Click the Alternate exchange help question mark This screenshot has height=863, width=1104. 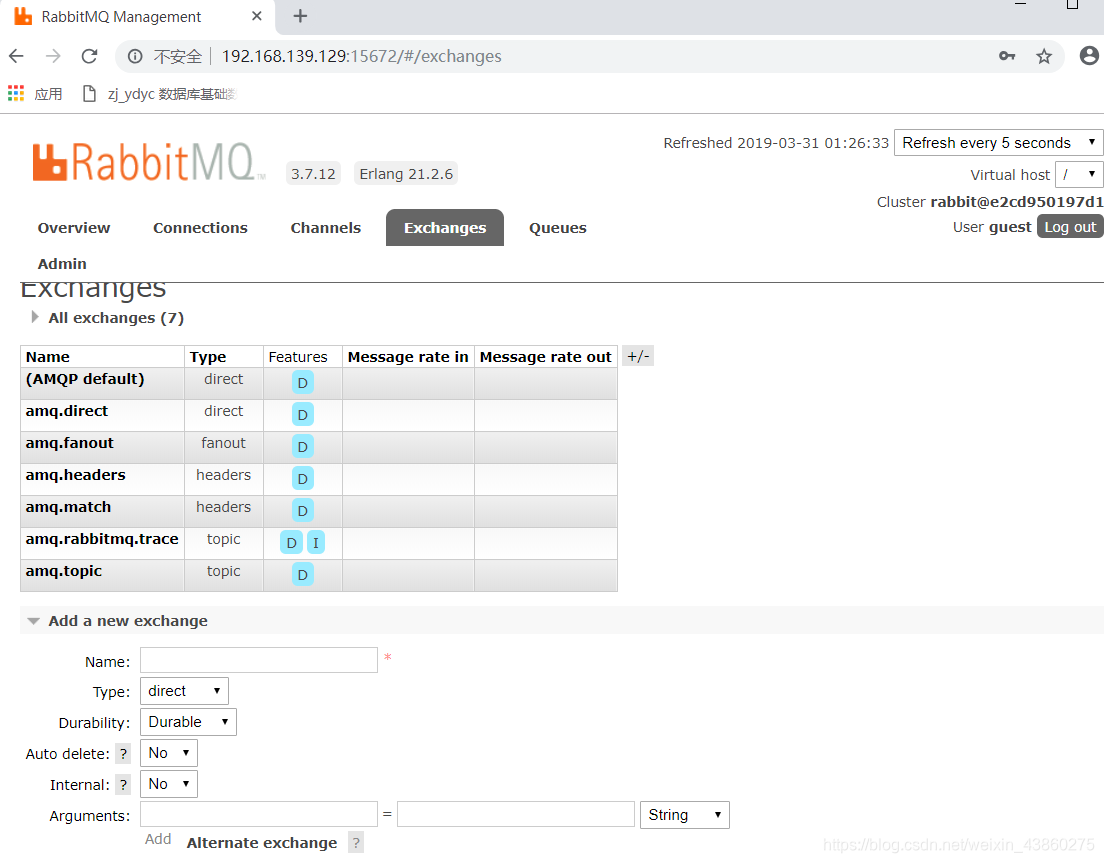356,843
